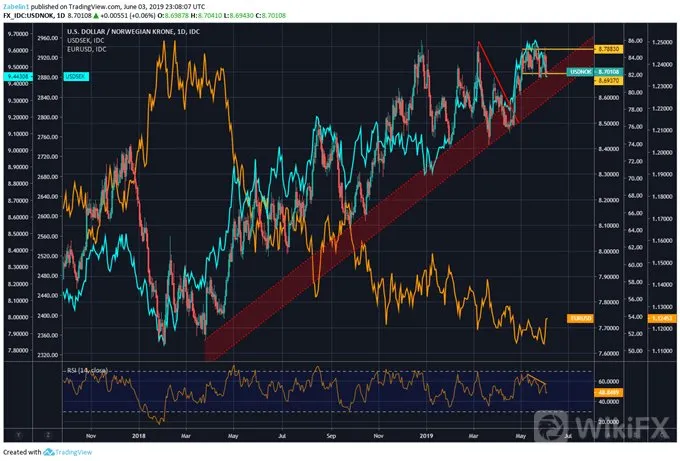Click the first axis-scale icon at bottom left
This screenshot has height=461, width=680.
[18, 435]
